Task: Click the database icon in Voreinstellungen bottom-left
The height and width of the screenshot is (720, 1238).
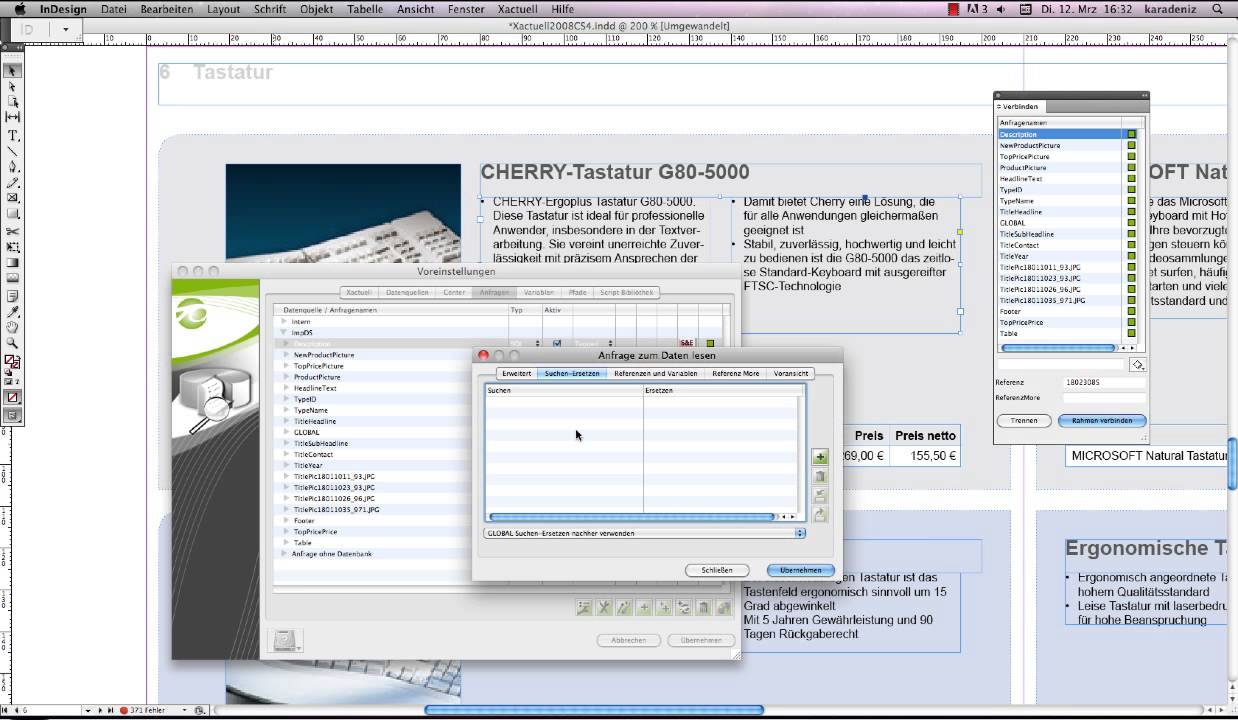Action: 284,639
